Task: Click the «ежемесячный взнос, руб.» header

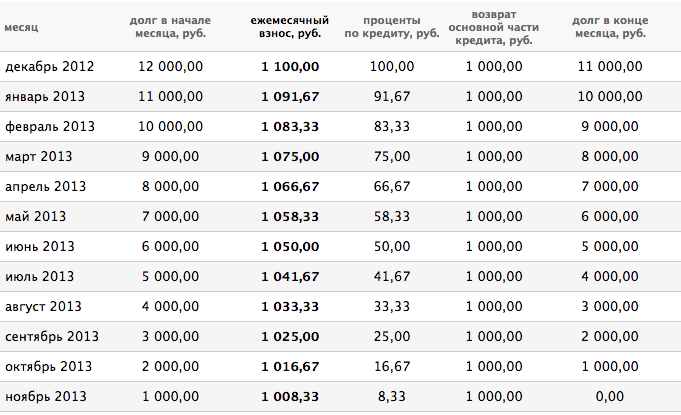Action: 290,27
